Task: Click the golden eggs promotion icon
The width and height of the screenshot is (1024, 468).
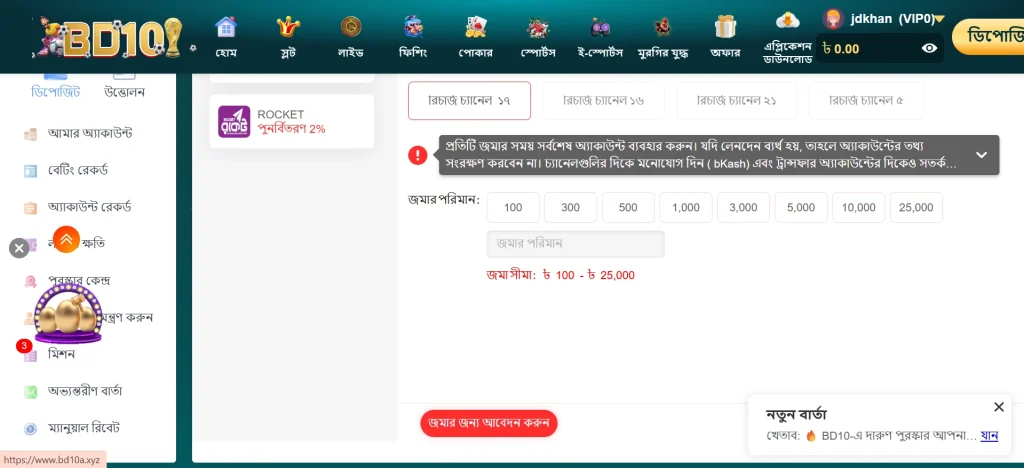Action: [68, 314]
